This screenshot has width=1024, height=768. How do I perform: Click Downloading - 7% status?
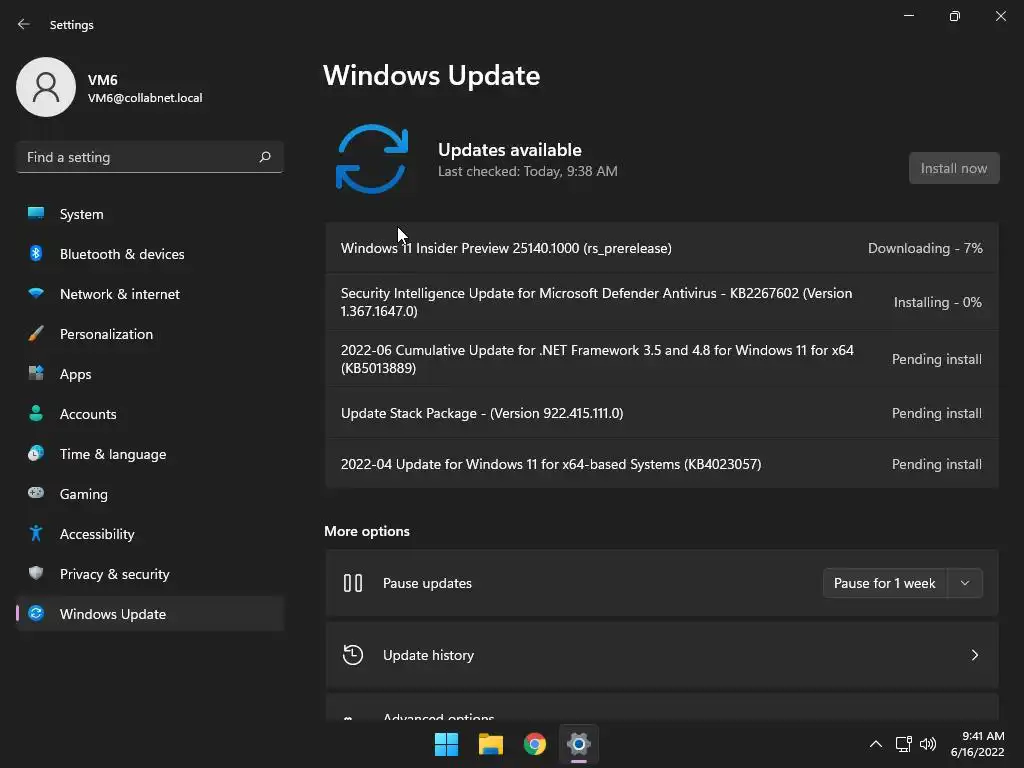(x=925, y=248)
